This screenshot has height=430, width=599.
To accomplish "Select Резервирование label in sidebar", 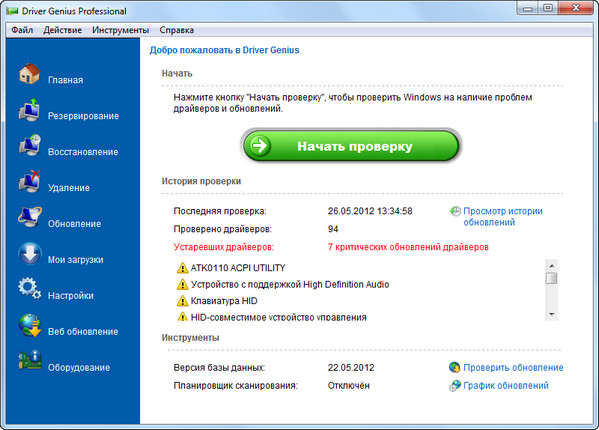I will point(83,116).
